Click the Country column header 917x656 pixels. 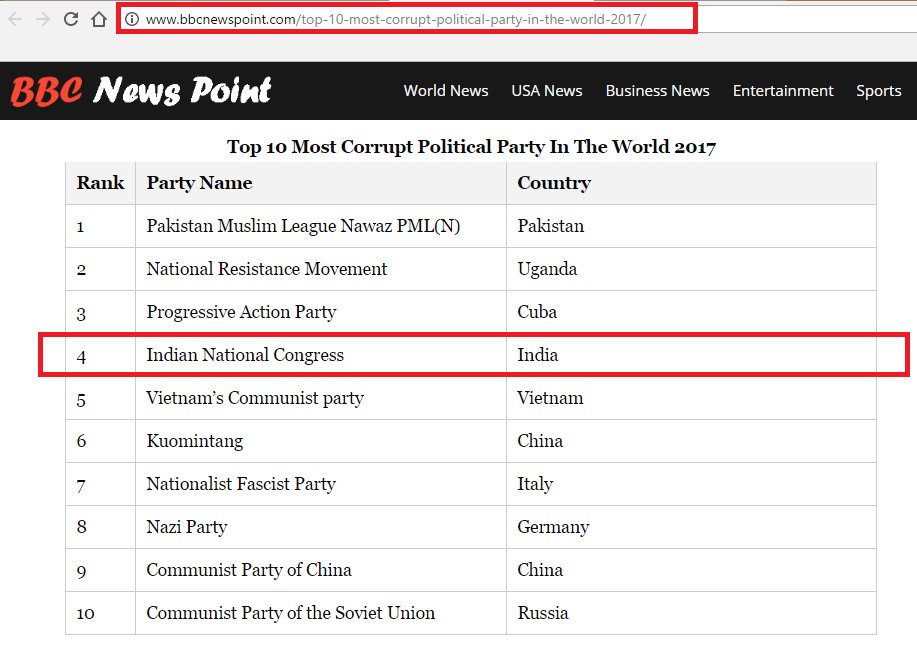pos(691,183)
